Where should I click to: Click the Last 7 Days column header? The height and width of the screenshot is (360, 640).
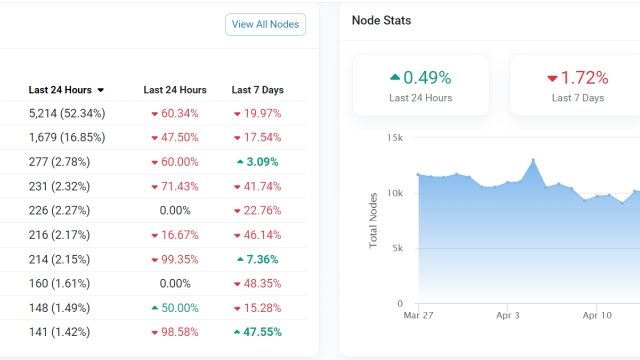point(258,90)
